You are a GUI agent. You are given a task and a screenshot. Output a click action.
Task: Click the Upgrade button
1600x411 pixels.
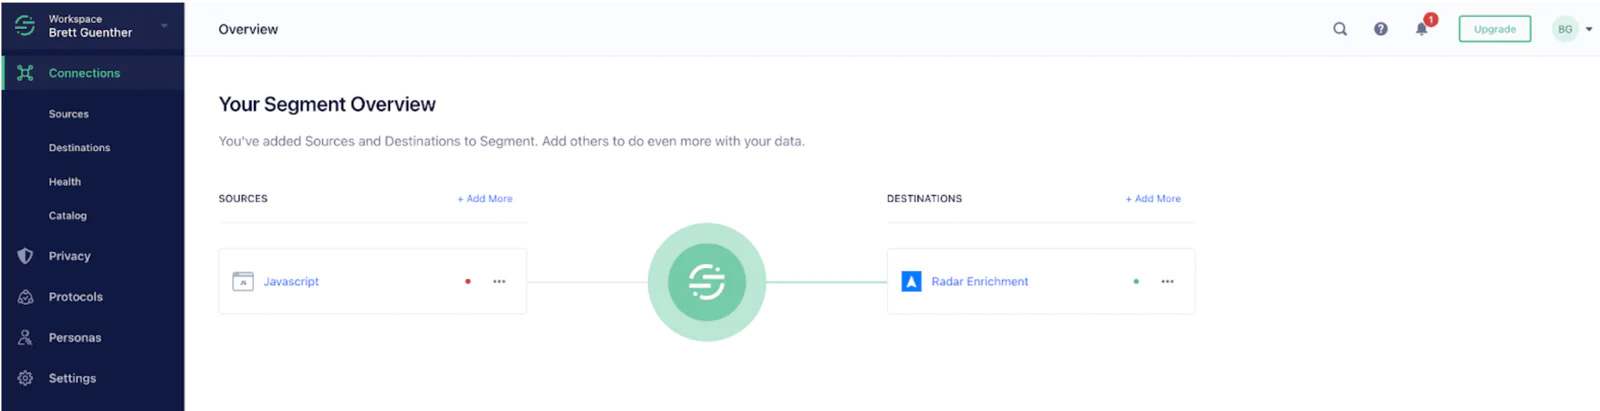point(1495,29)
